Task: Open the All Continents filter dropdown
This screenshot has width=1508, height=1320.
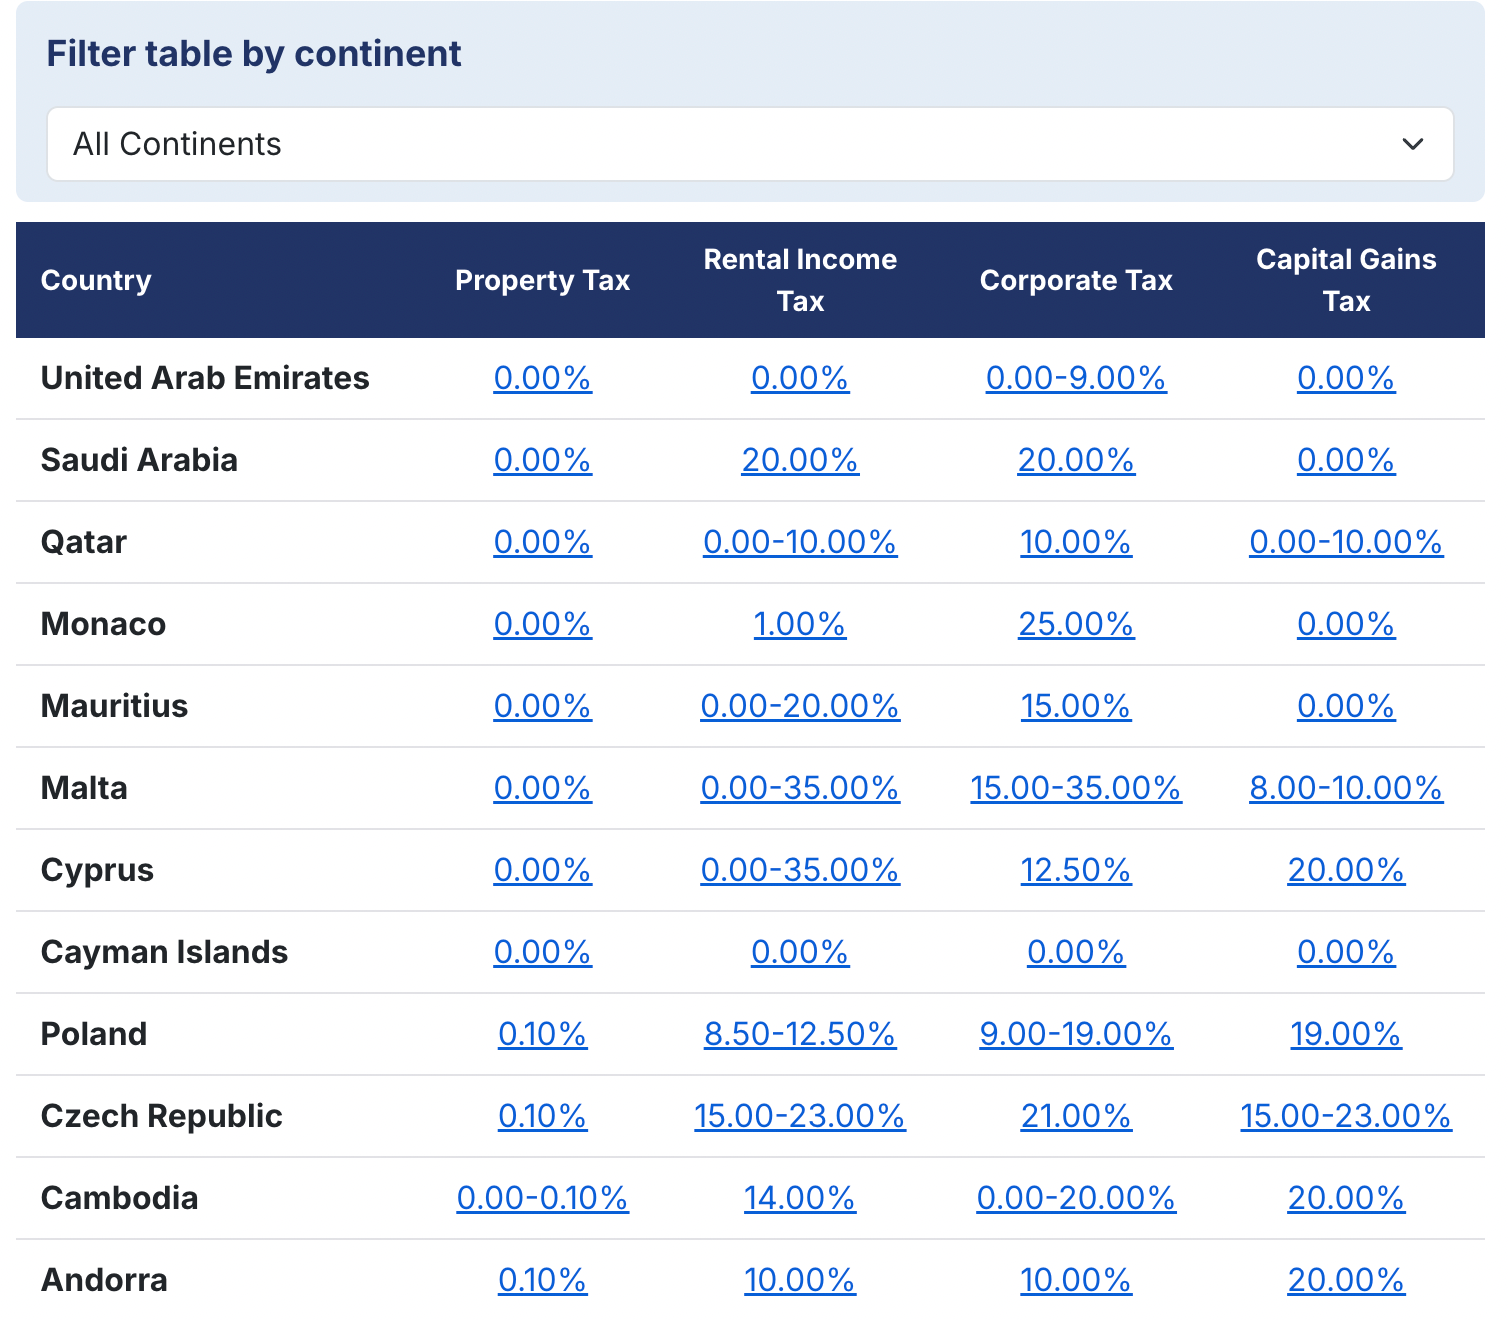Action: click(x=750, y=144)
